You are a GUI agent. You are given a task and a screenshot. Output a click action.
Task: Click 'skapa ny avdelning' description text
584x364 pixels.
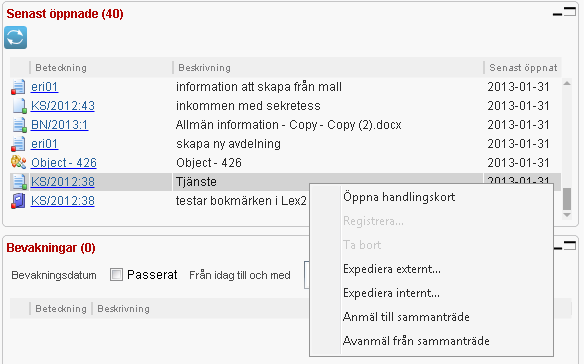click(x=228, y=144)
